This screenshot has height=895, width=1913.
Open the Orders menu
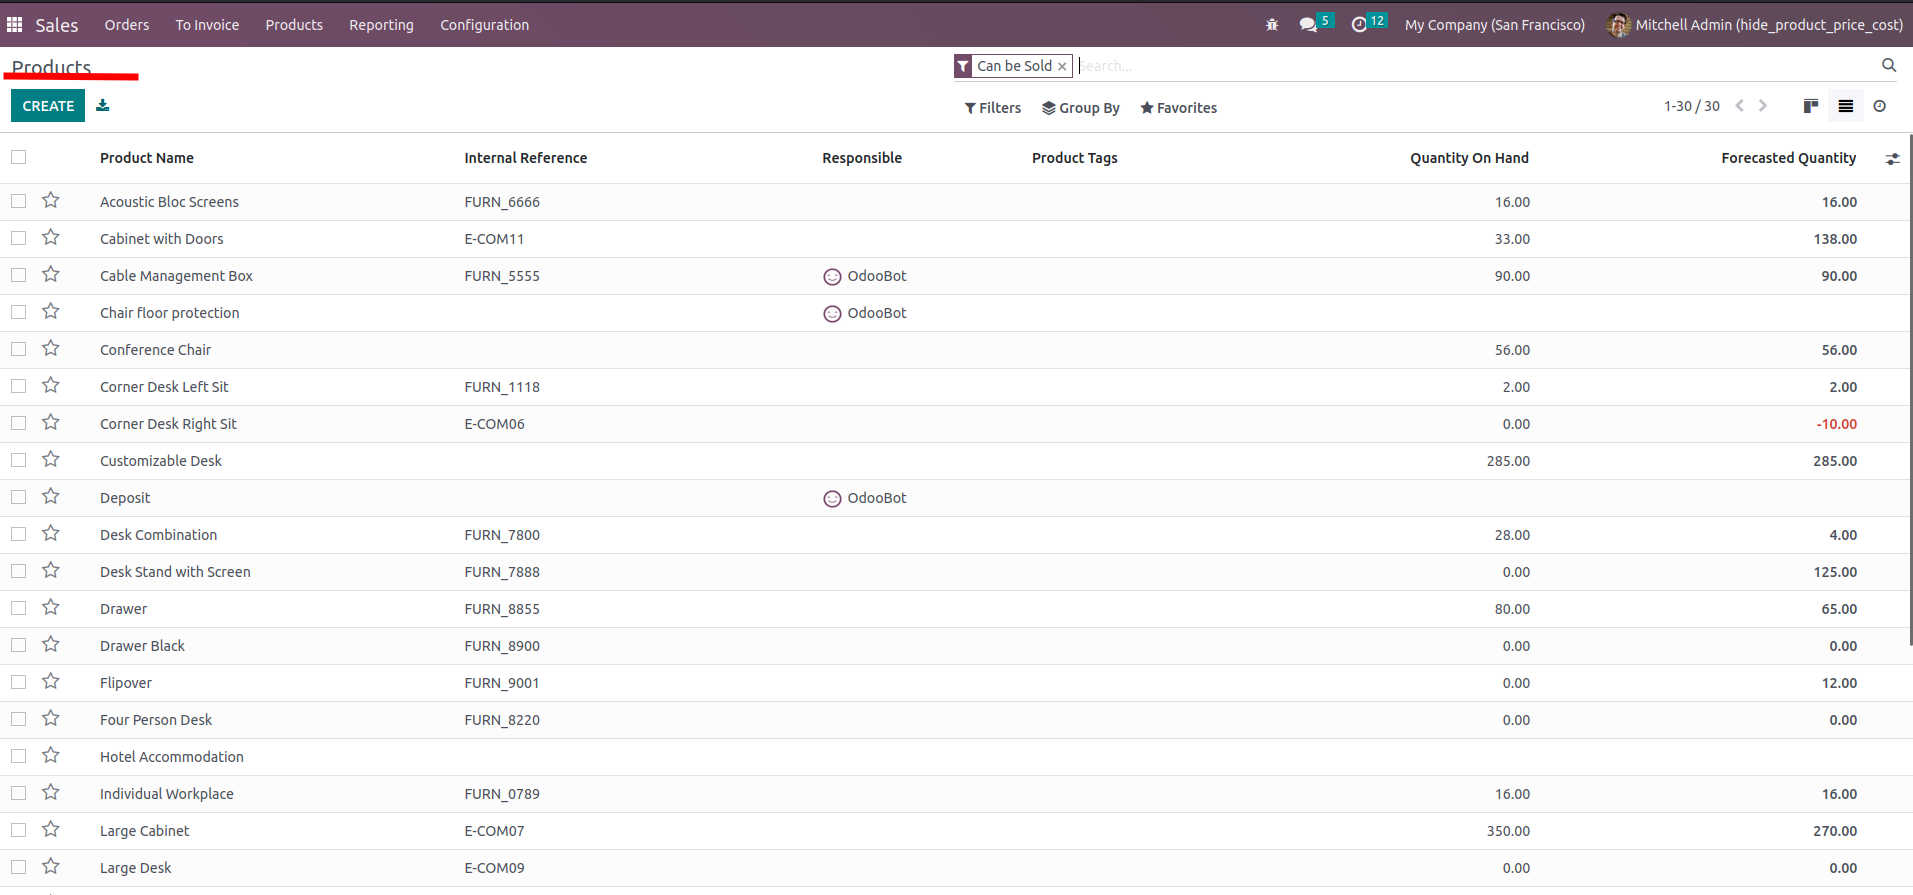(x=127, y=25)
